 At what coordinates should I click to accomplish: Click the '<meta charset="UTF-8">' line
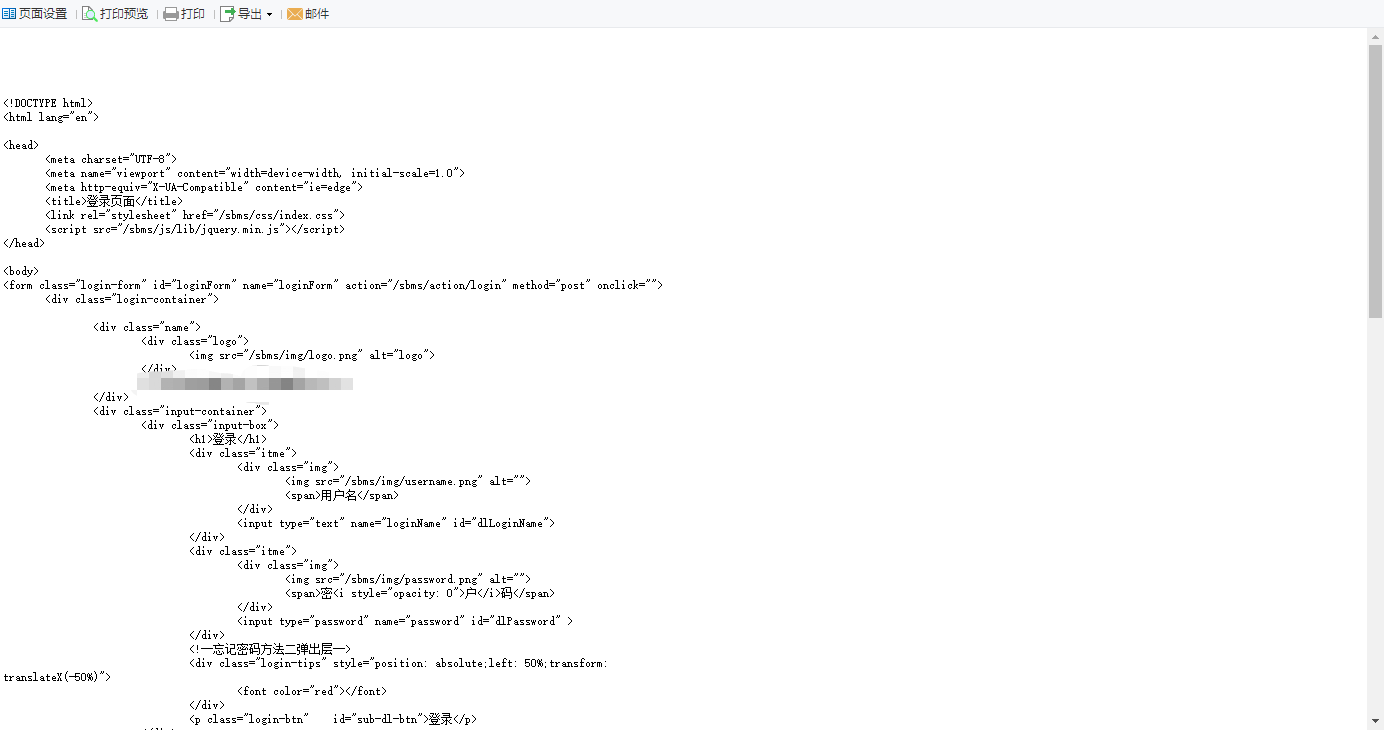pos(111,159)
